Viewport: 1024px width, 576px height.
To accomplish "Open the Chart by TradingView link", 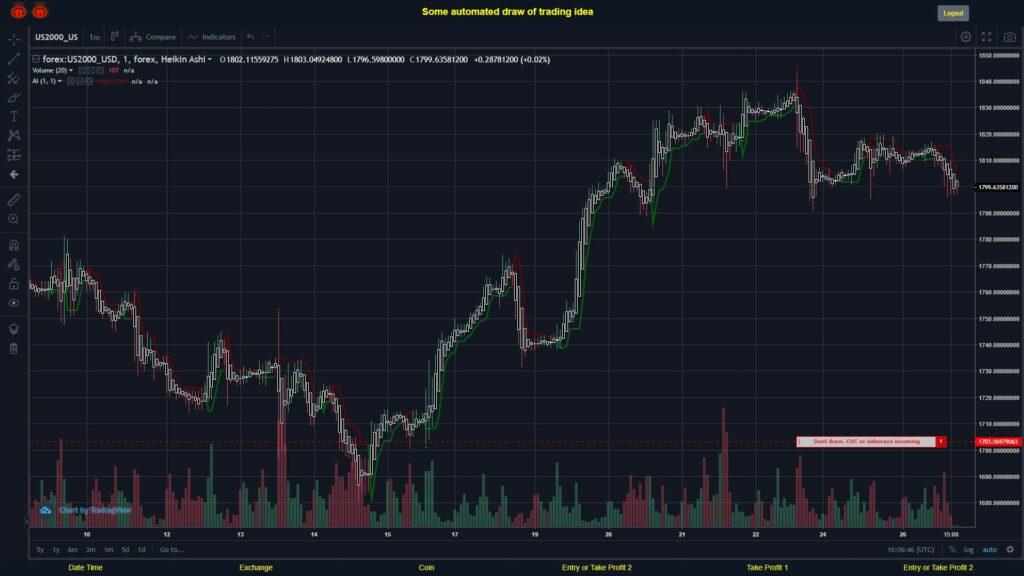I will [x=95, y=510].
